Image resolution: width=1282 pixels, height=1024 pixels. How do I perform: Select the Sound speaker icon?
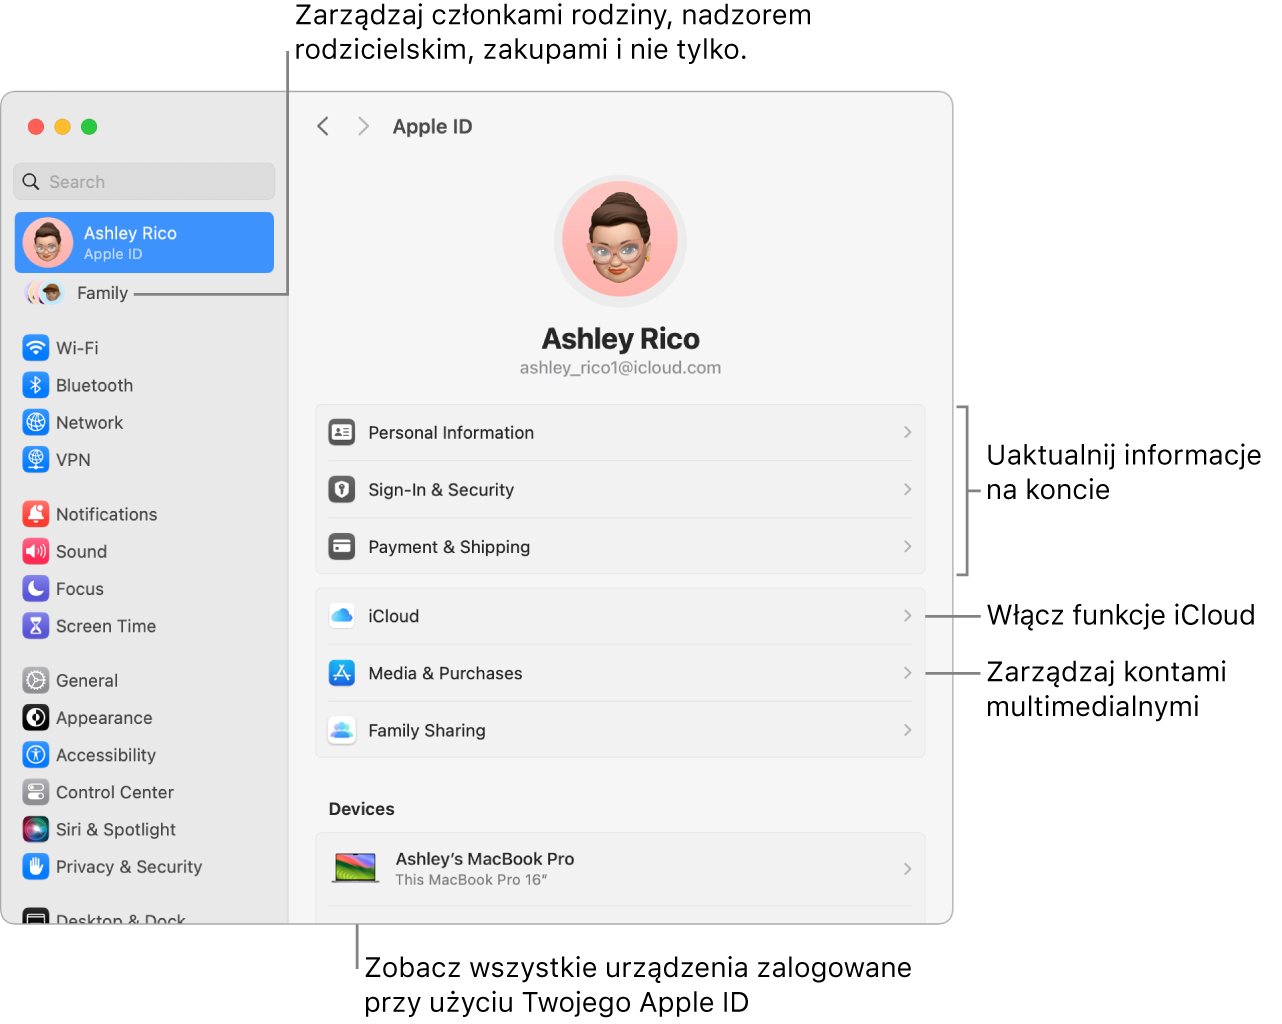[36, 551]
